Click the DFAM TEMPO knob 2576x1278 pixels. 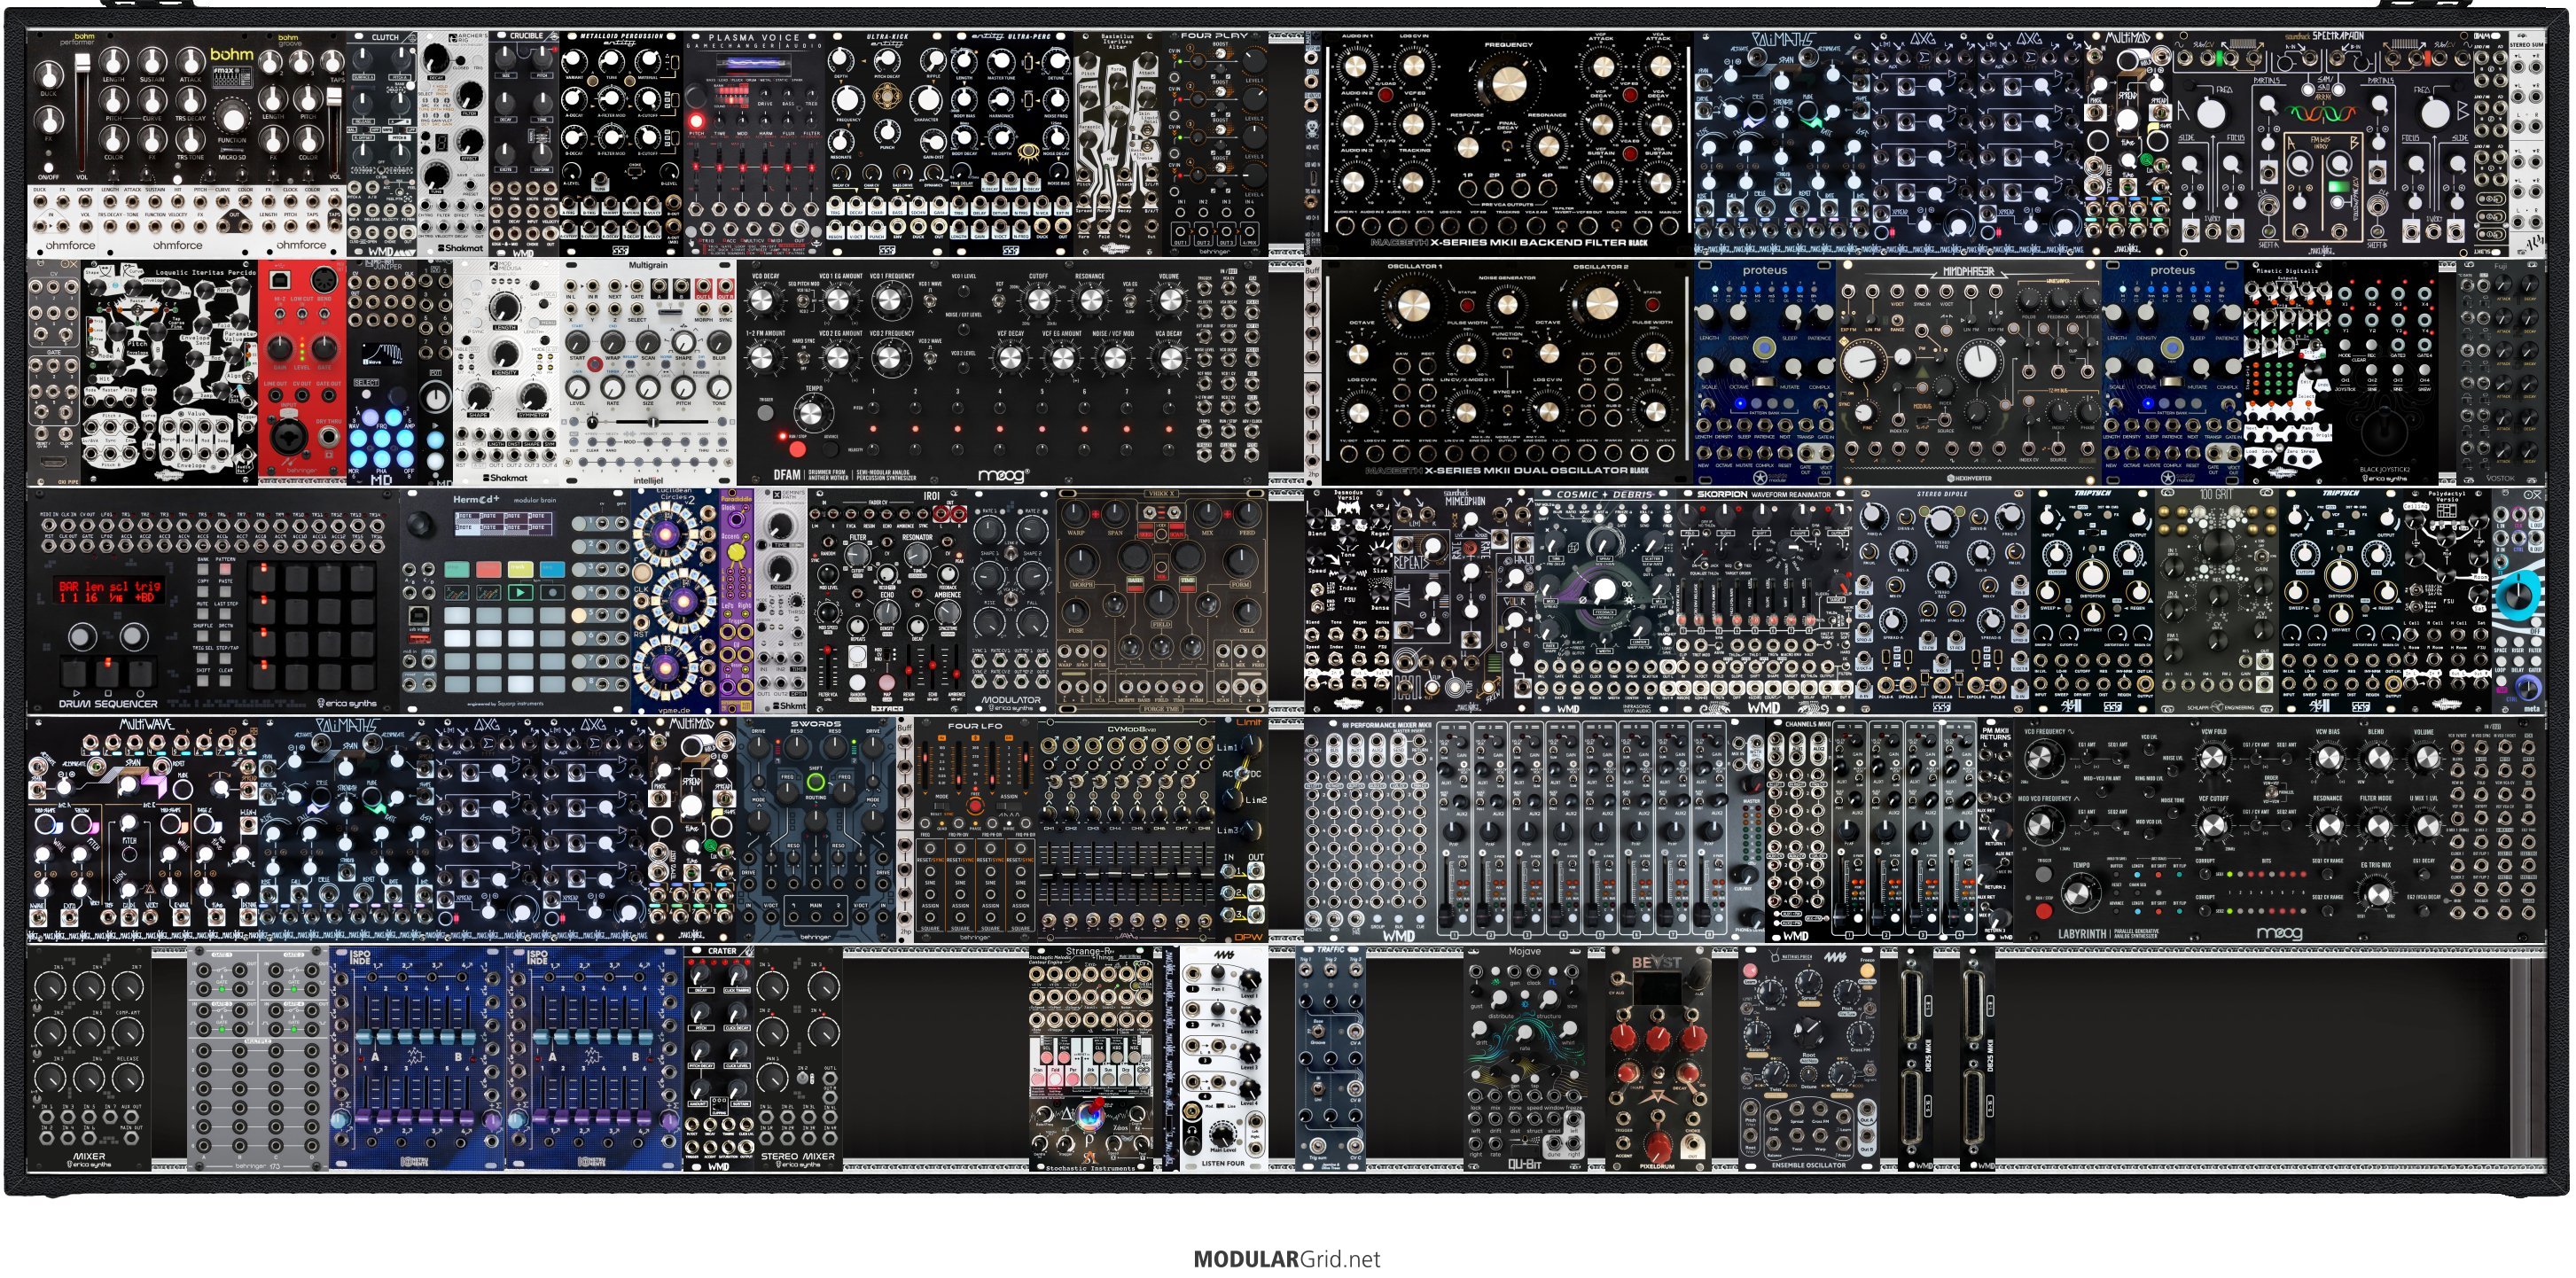[x=812, y=412]
